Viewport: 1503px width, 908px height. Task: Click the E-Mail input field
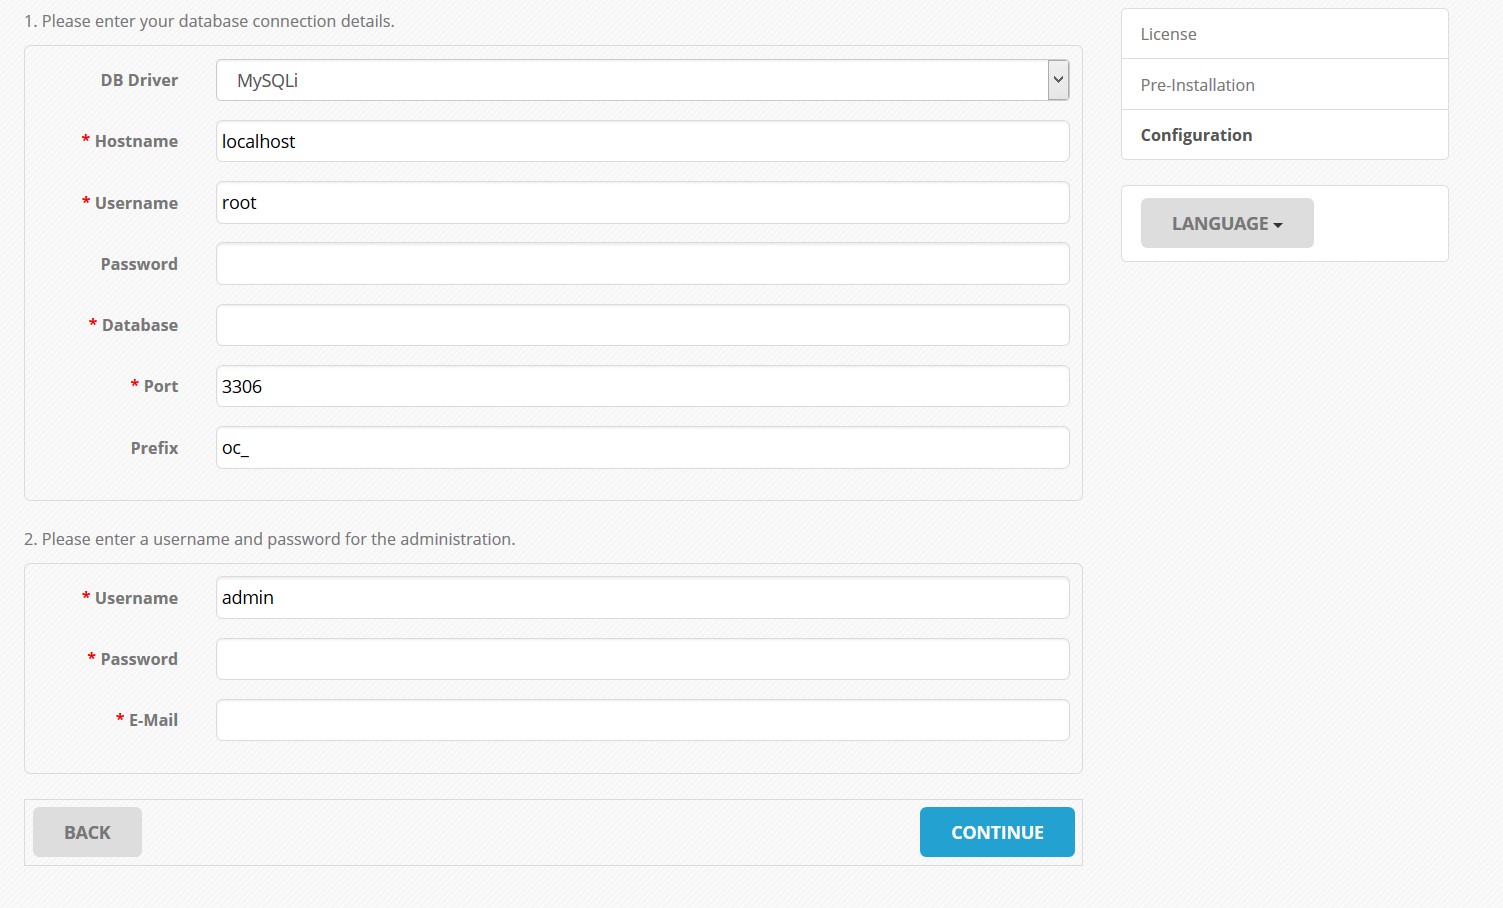(x=642, y=720)
